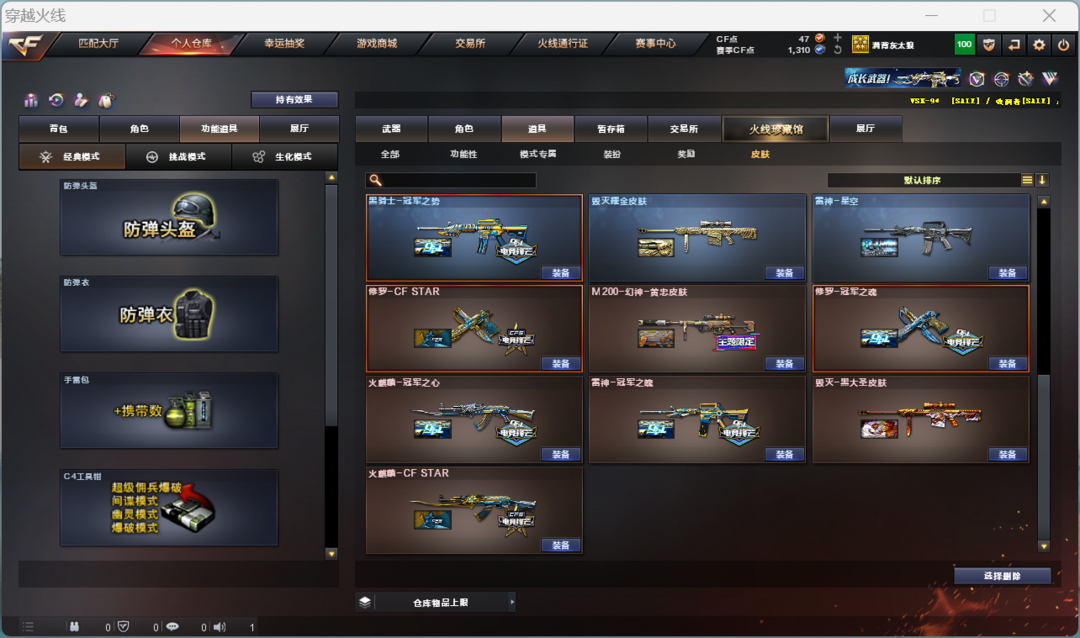
Task: Equip the 毁灭耀金皮肤 skin
Action: point(785,273)
